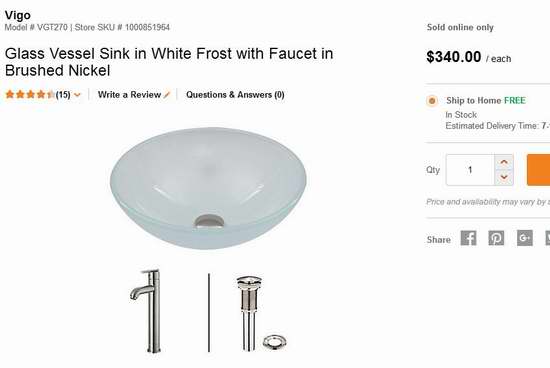Image resolution: width=550 pixels, height=368 pixels.
Task: Select the Ship to Home radio button
Action: [432, 101]
